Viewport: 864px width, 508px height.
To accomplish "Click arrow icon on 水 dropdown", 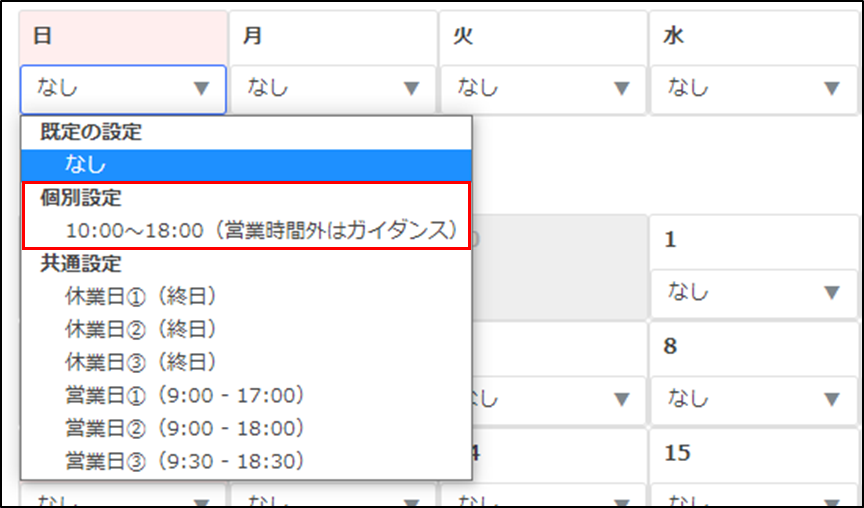I will [x=831, y=89].
